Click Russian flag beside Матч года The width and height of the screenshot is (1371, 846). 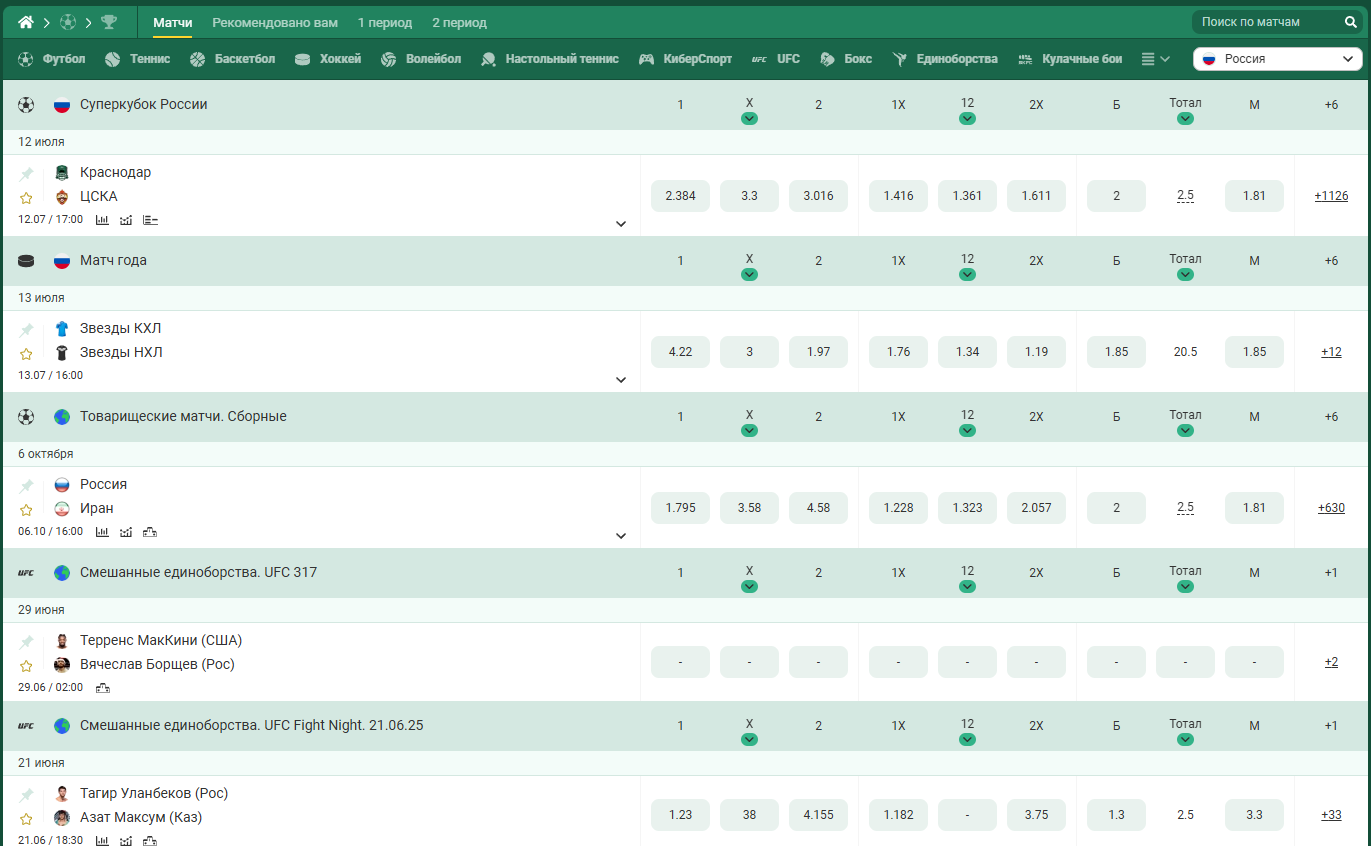[x=62, y=261]
